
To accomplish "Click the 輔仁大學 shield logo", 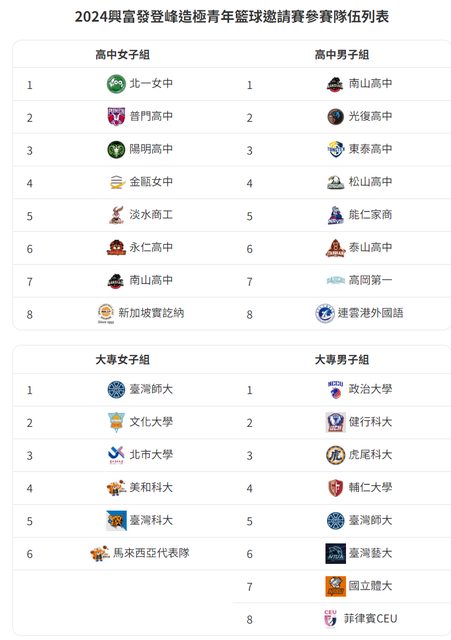I will click(335, 488).
